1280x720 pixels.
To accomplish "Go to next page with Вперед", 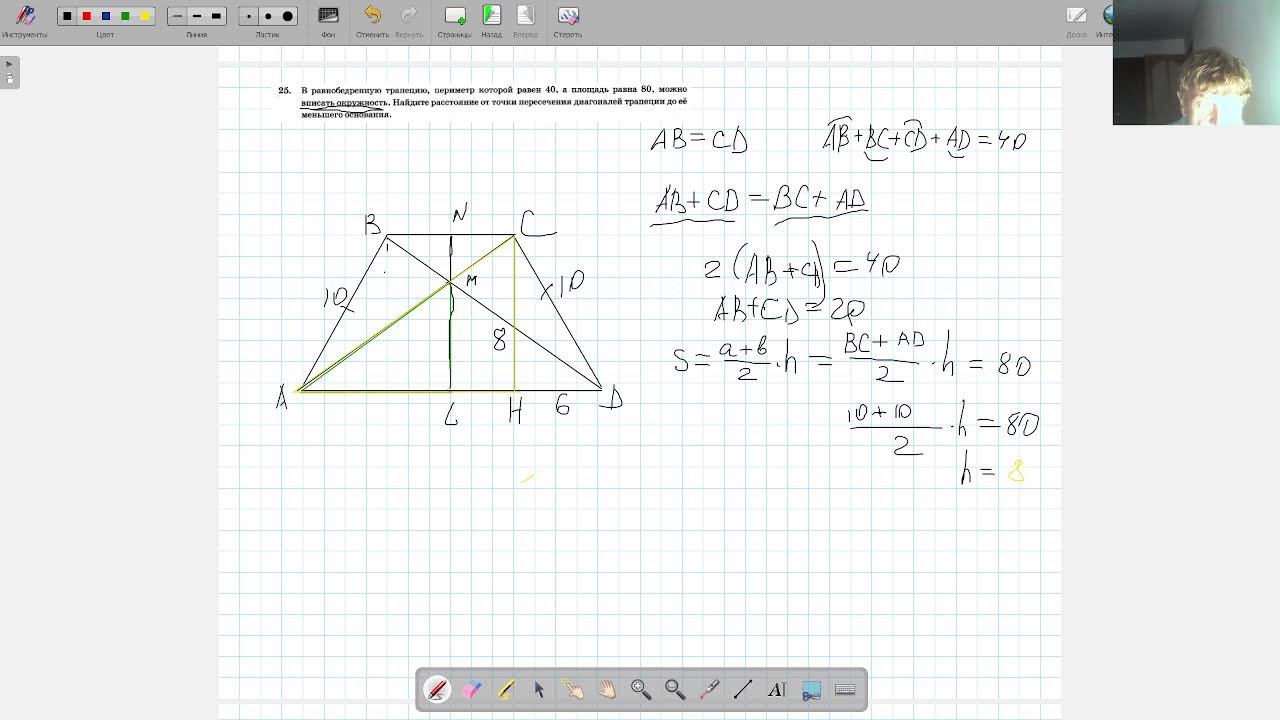I will (525, 20).
